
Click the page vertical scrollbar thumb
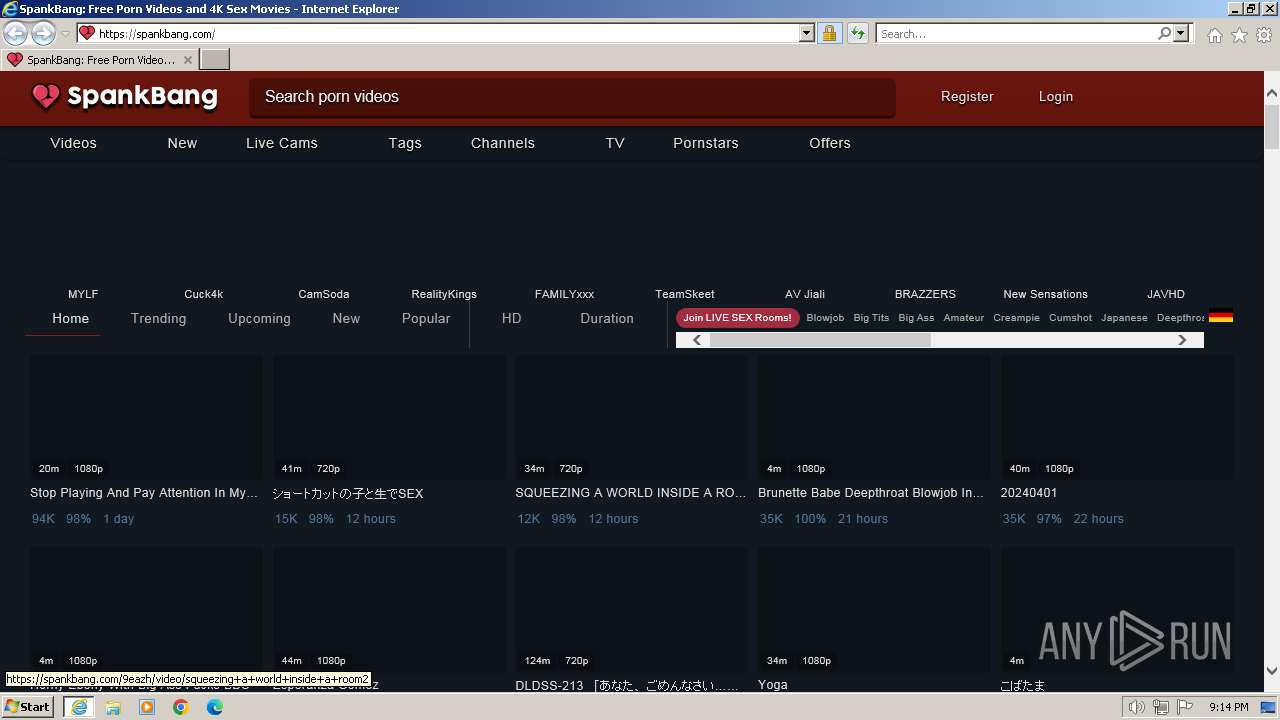pyautogui.click(x=1272, y=127)
